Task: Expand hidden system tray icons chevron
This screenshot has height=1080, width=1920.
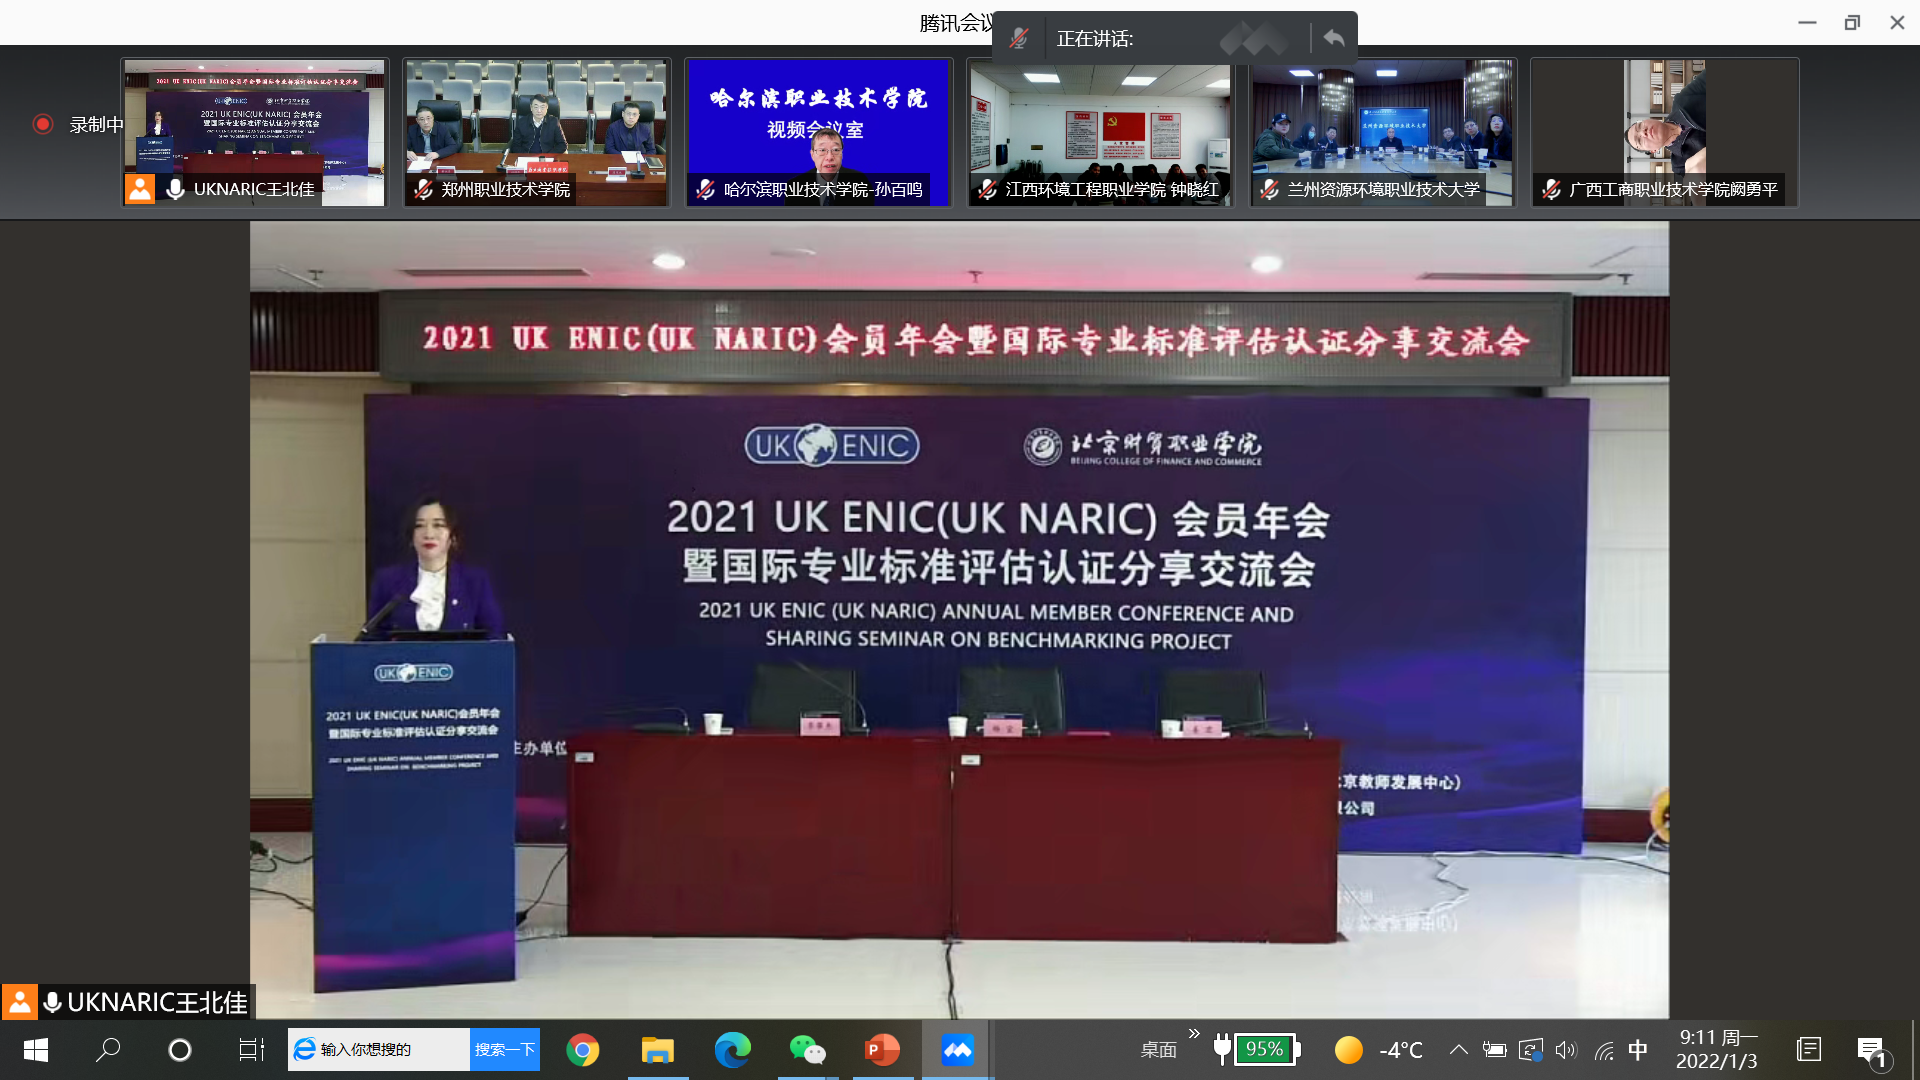Action: click(1459, 1049)
